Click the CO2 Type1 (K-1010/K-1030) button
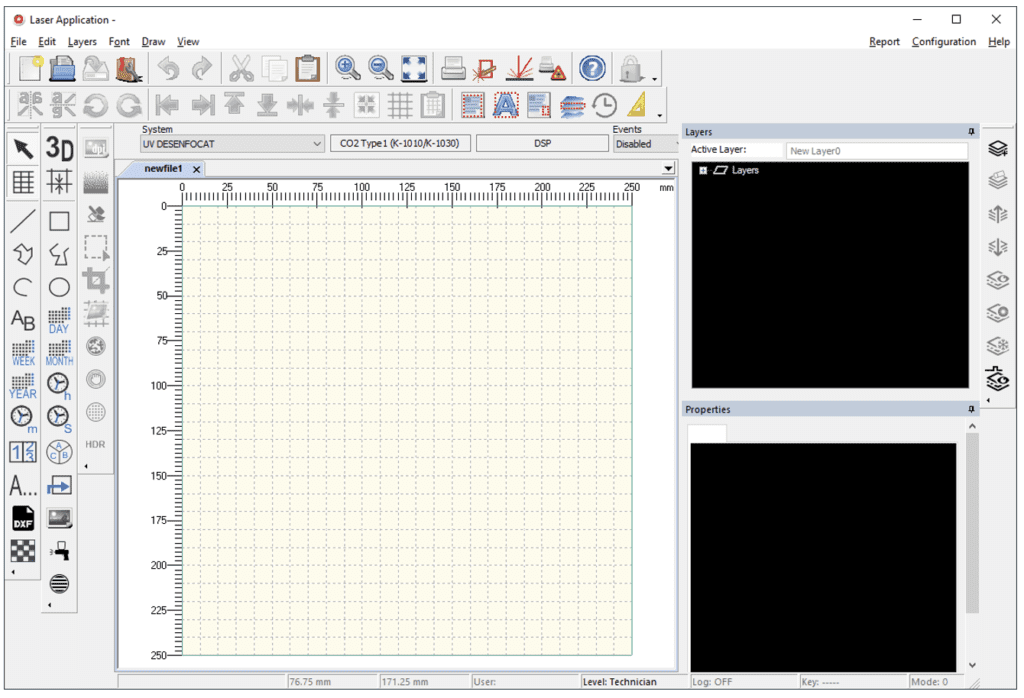 (400, 144)
